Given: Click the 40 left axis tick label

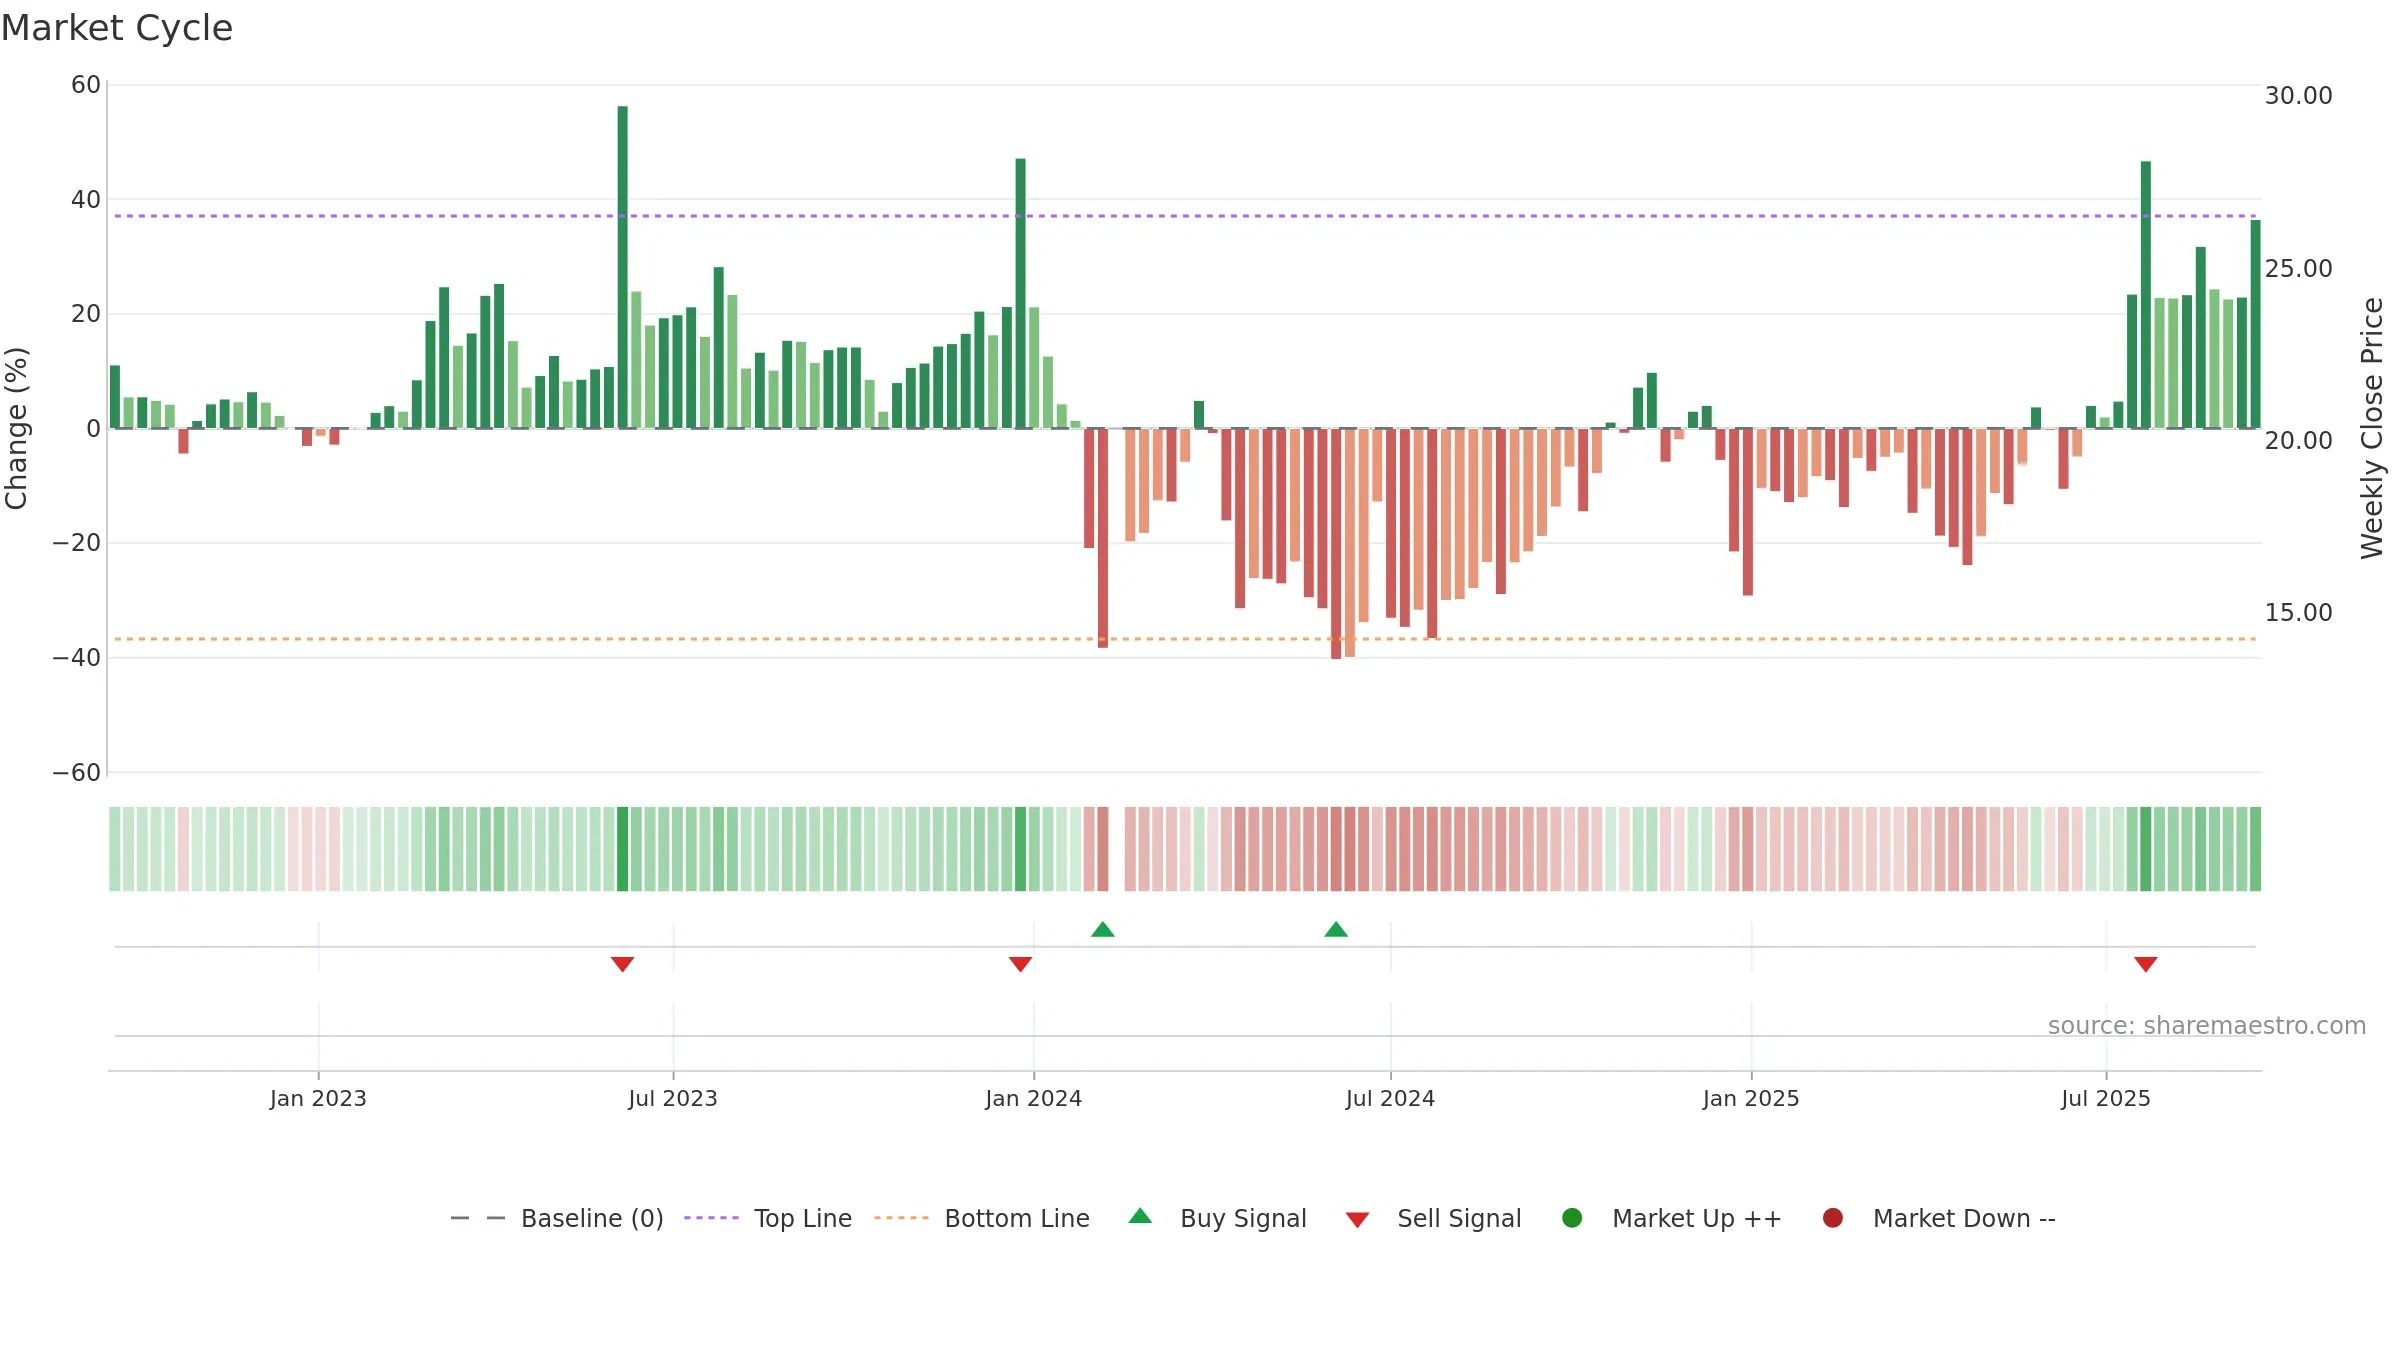Looking at the screenshot, I should 86,200.
